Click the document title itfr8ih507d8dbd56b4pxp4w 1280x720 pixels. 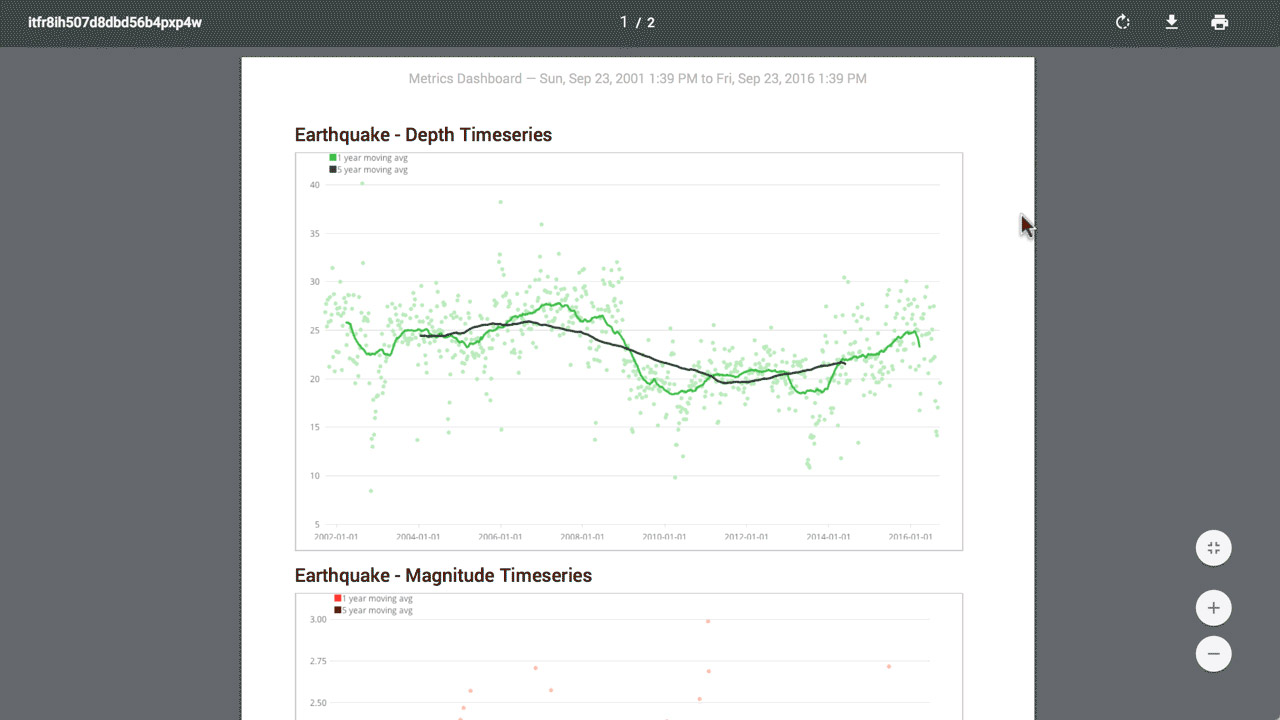pos(115,22)
